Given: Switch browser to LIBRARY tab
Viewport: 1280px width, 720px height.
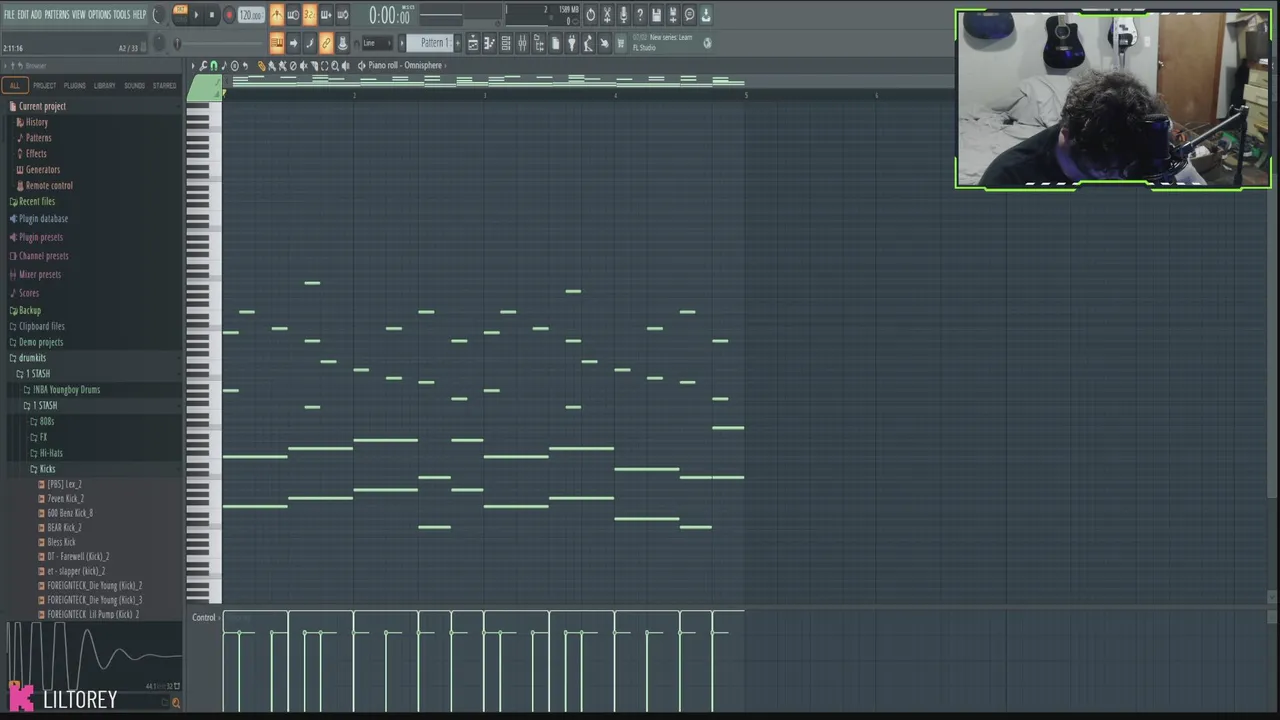Looking at the screenshot, I should pos(105,86).
